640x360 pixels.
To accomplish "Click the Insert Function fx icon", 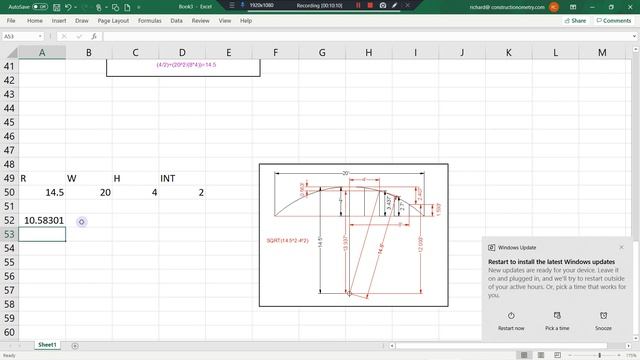I will point(94,36).
